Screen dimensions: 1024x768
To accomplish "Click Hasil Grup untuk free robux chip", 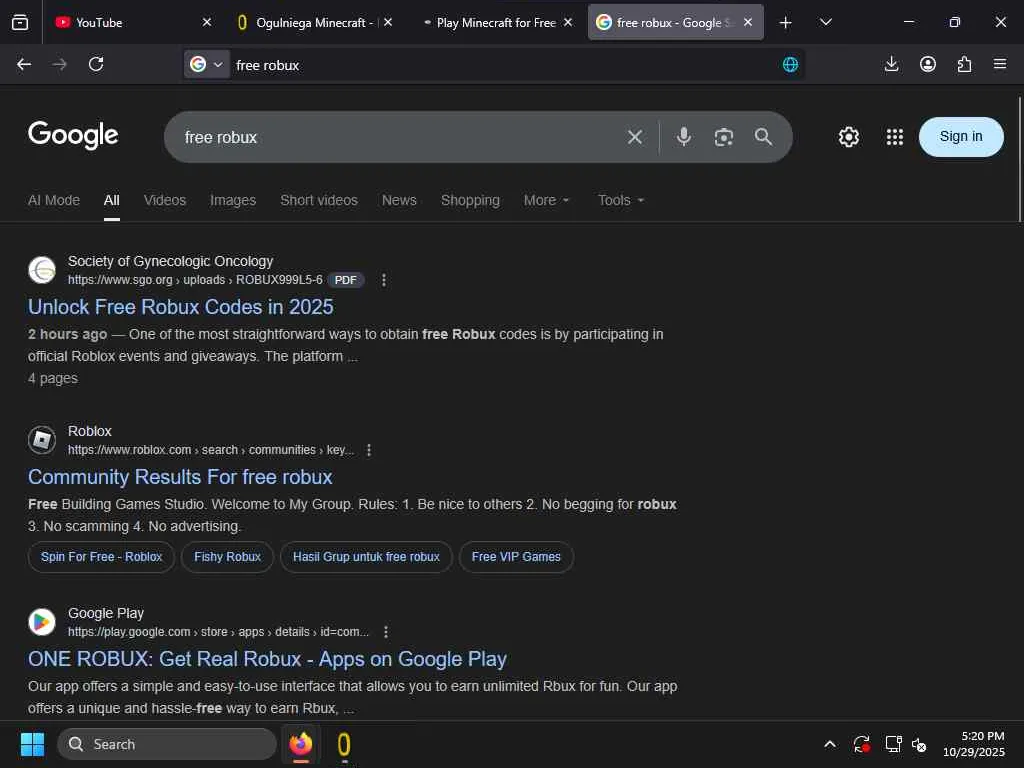I will (x=366, y=557).
